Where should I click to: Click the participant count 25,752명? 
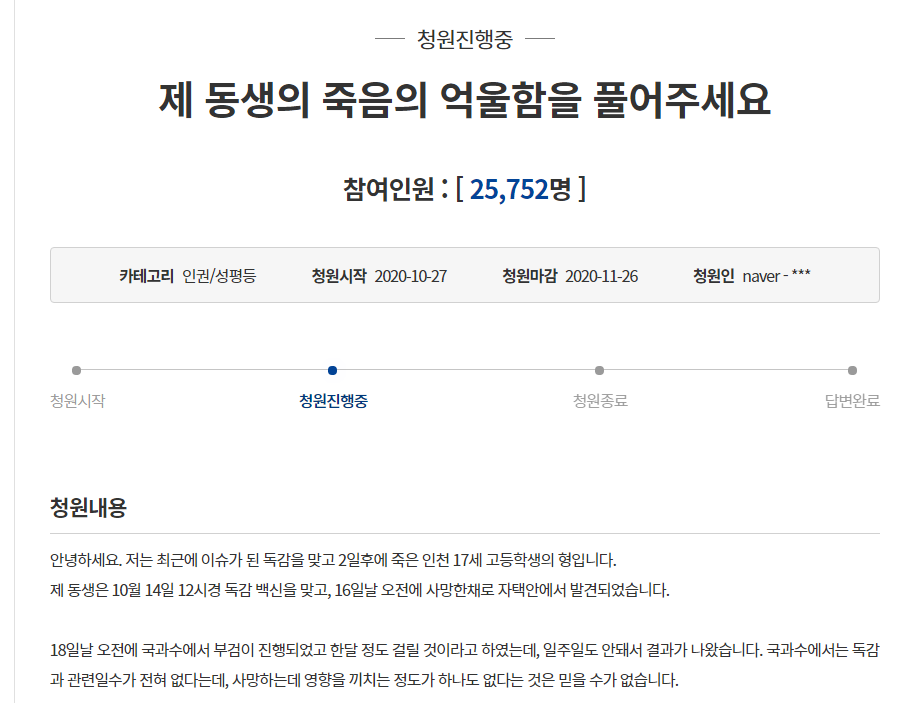pyautogui.click(x=520, y=189)
